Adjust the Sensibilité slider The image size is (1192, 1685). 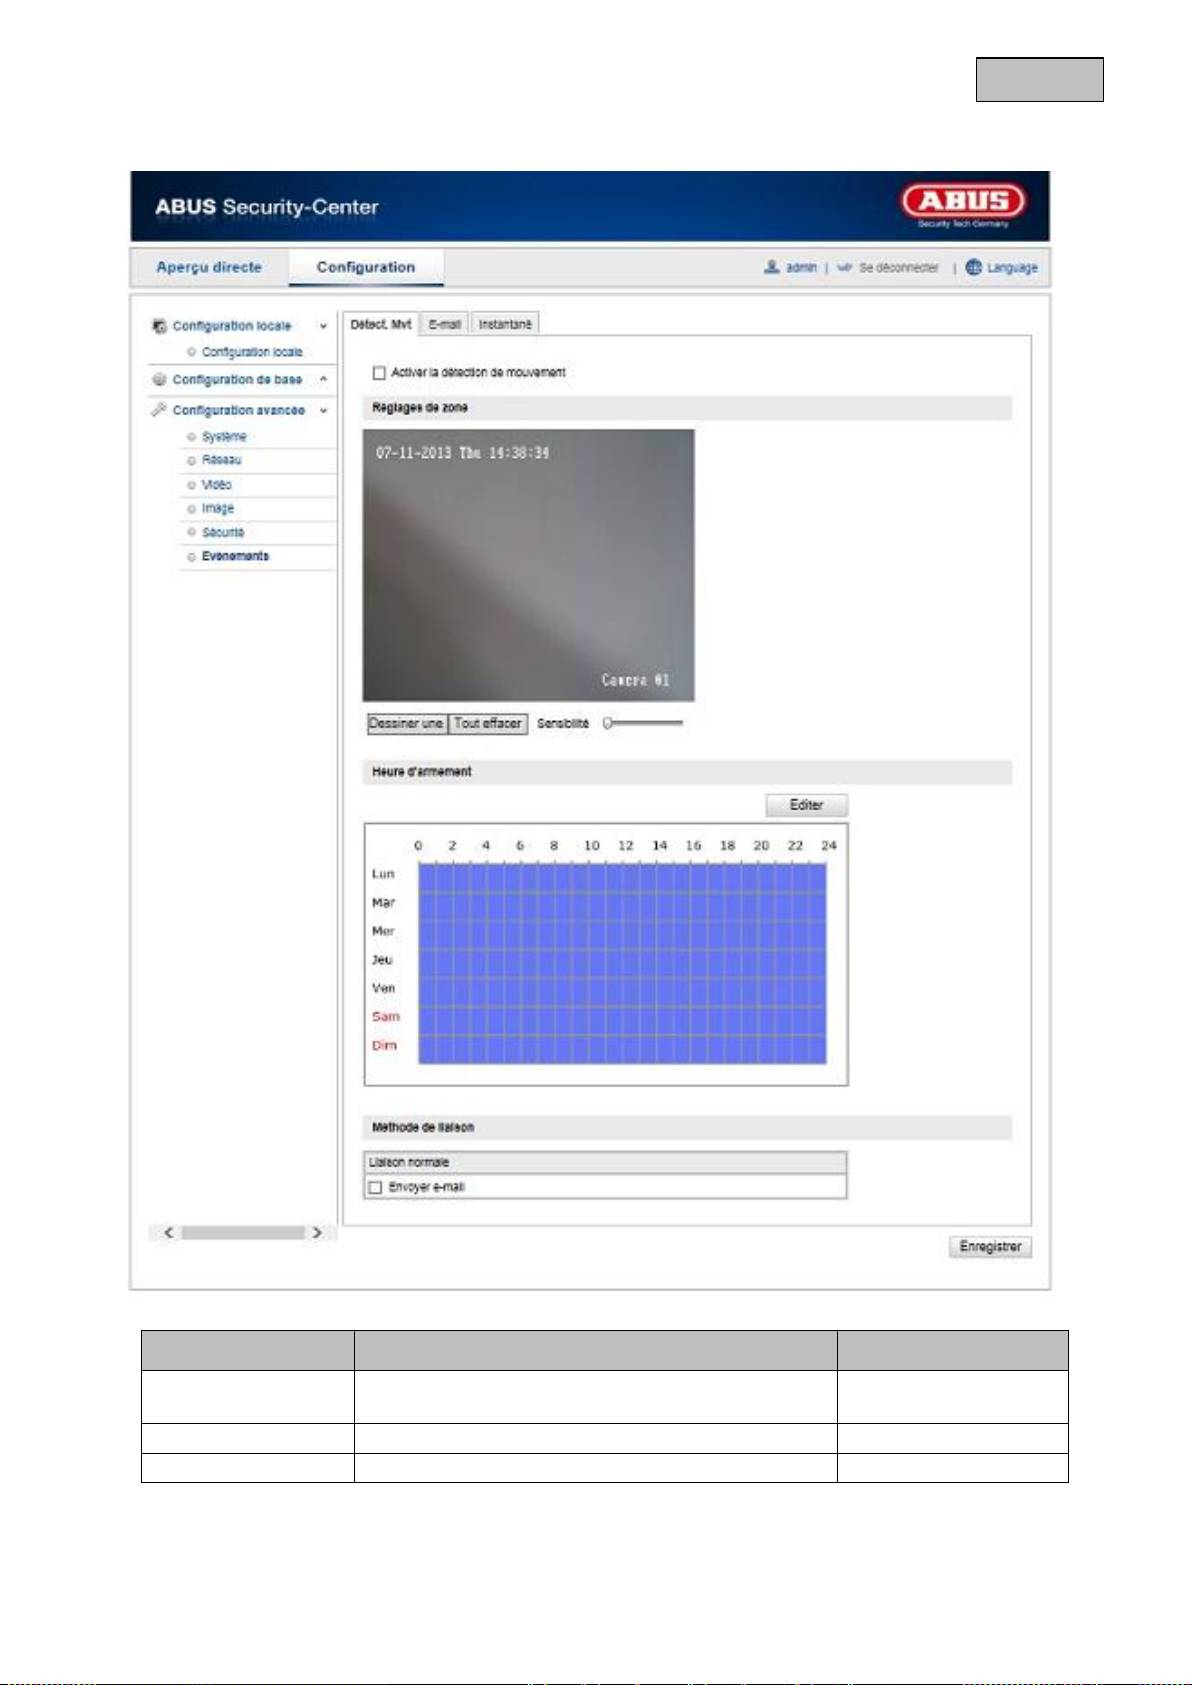point(609,723)
